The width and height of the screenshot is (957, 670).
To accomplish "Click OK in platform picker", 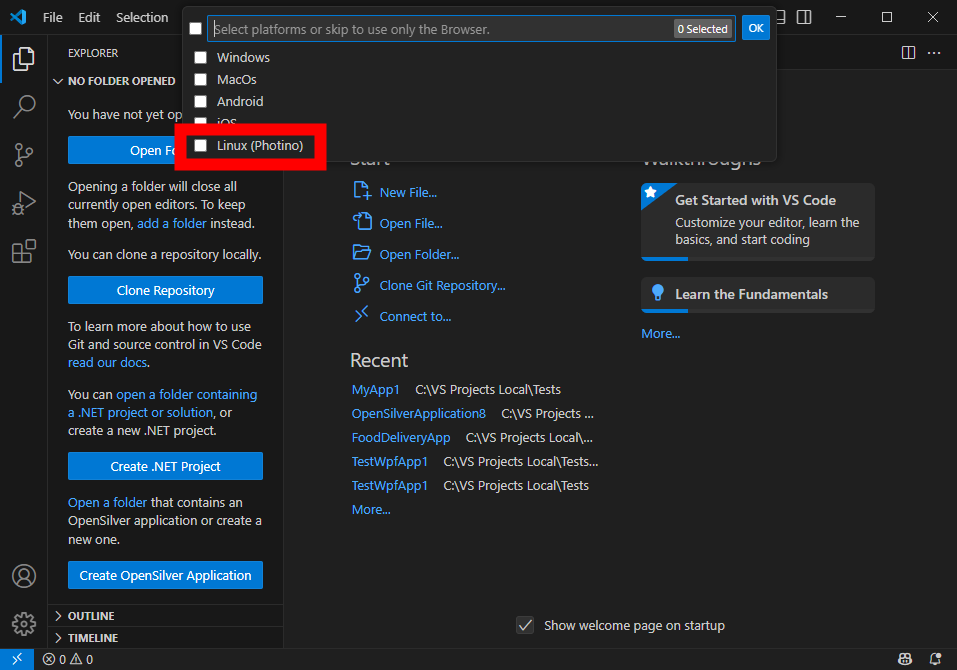I will tap(756, 28).
